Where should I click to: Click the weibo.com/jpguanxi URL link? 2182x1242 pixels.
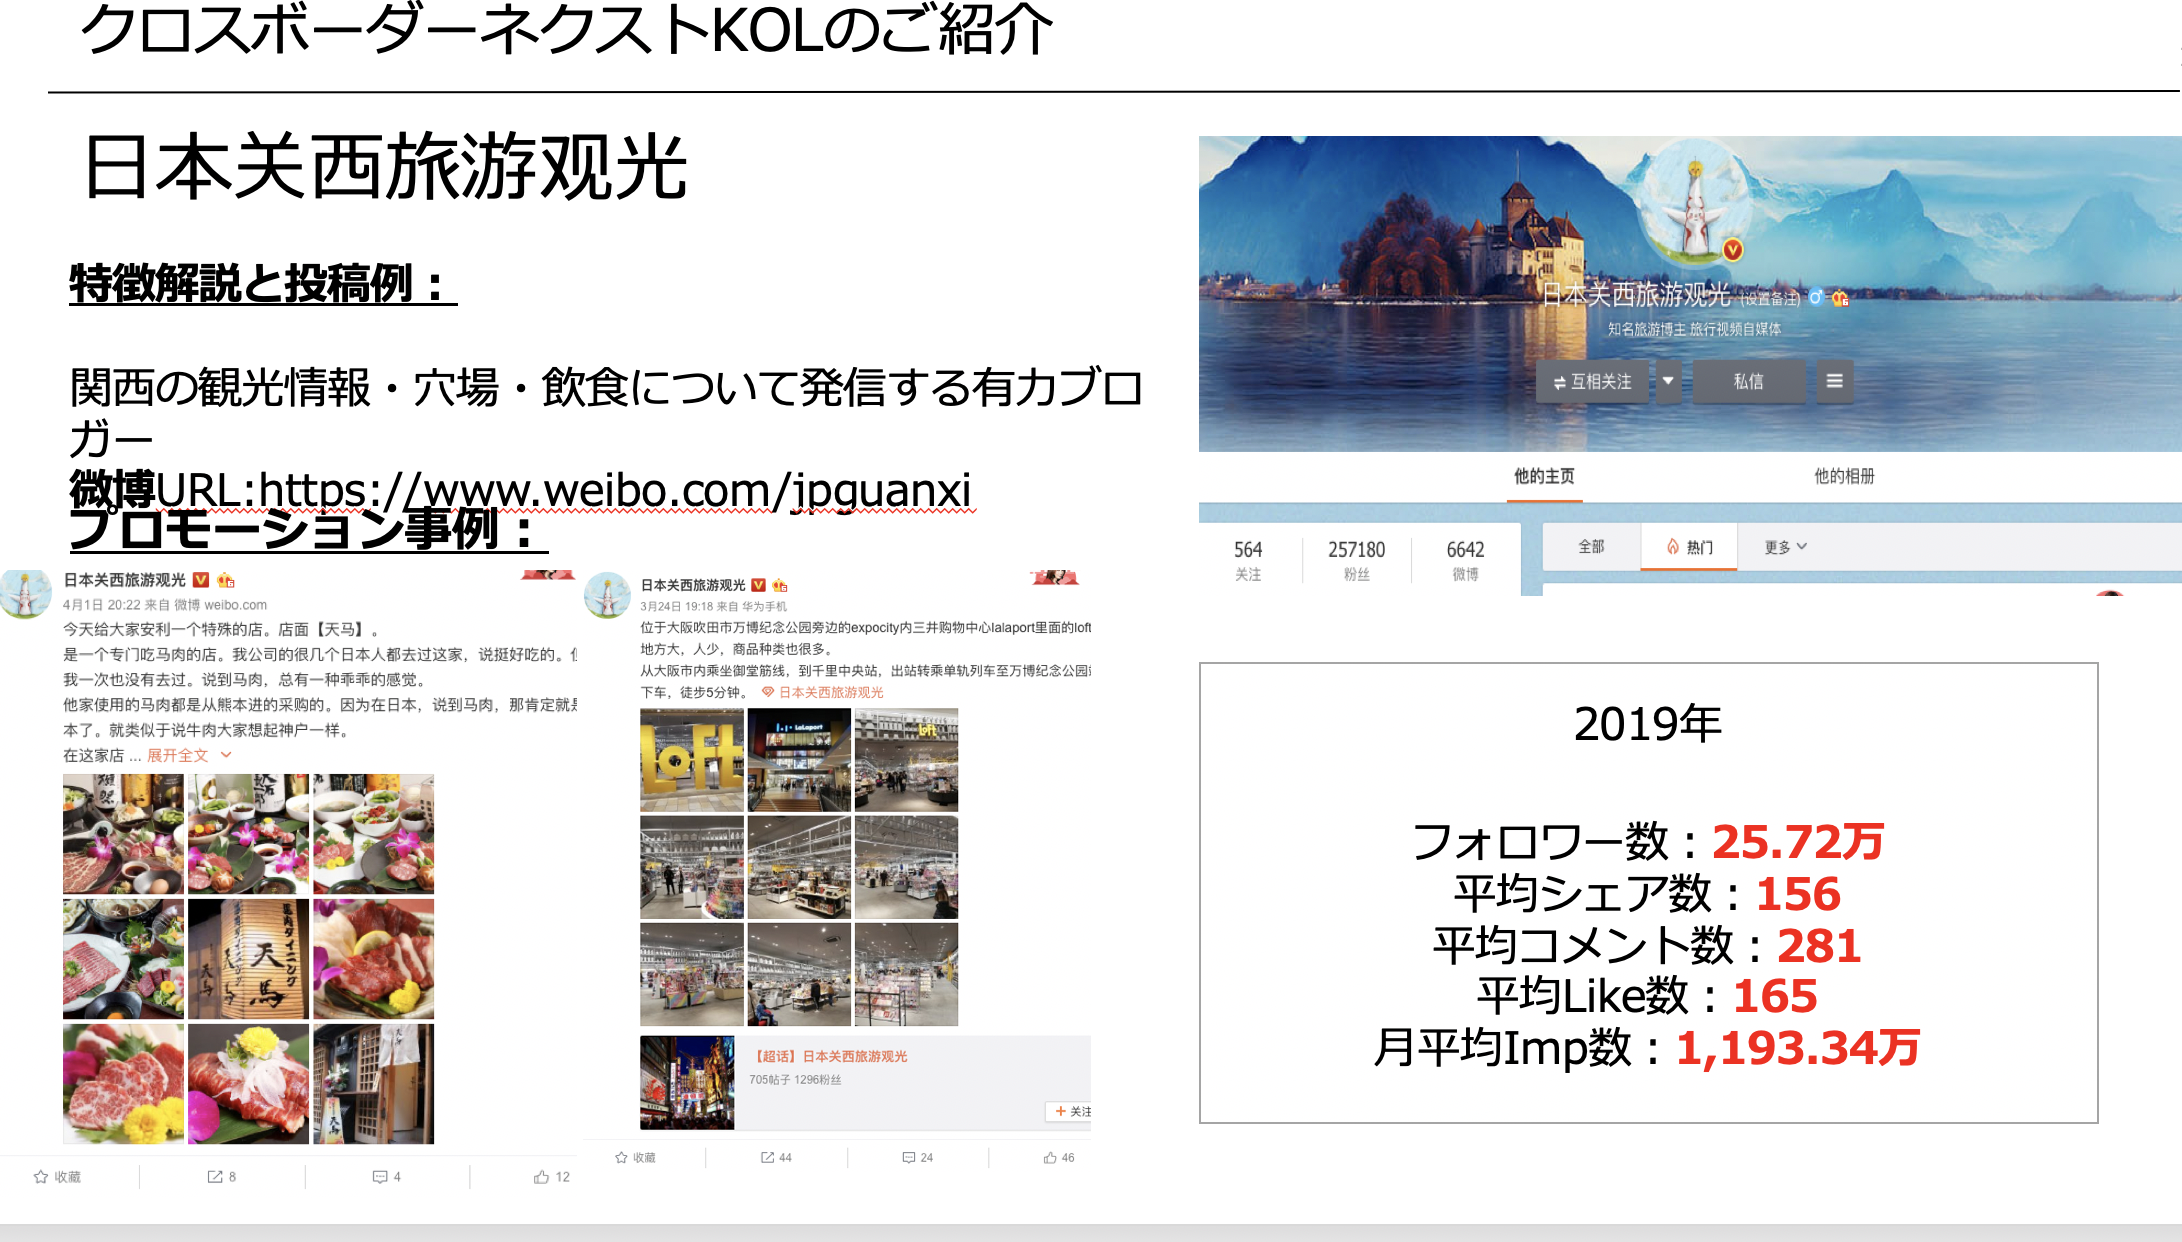(614, 490)
